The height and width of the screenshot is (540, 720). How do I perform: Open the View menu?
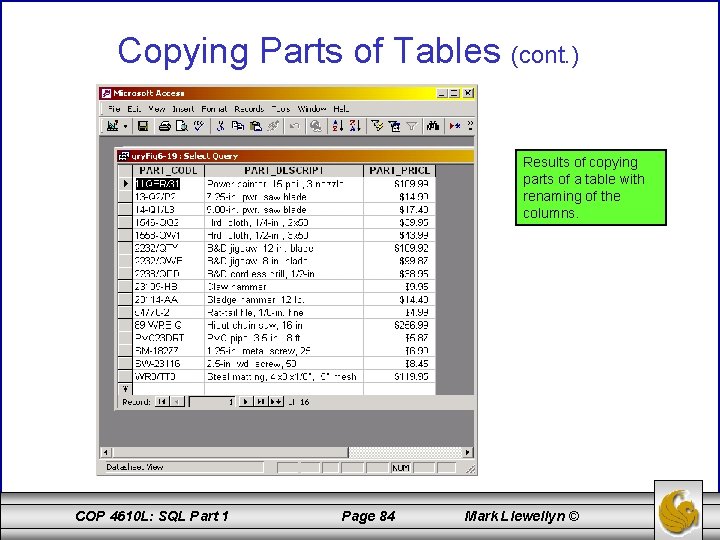(x=157, y=109)
